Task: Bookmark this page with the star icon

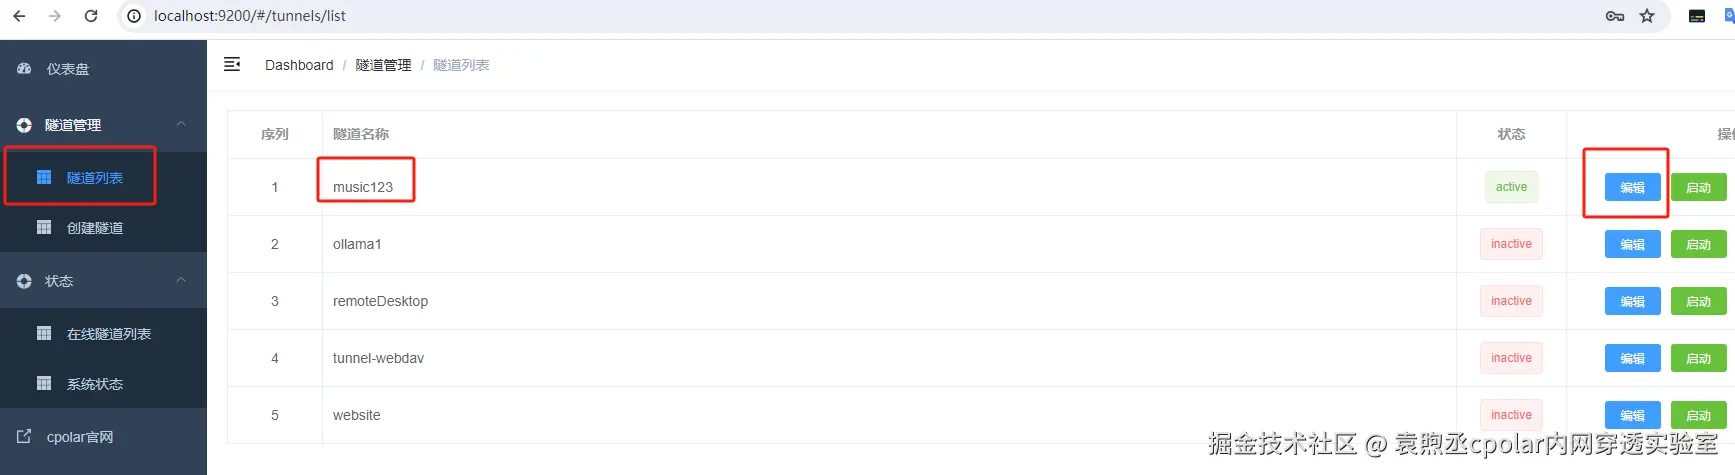Action: coord(1647,16)
